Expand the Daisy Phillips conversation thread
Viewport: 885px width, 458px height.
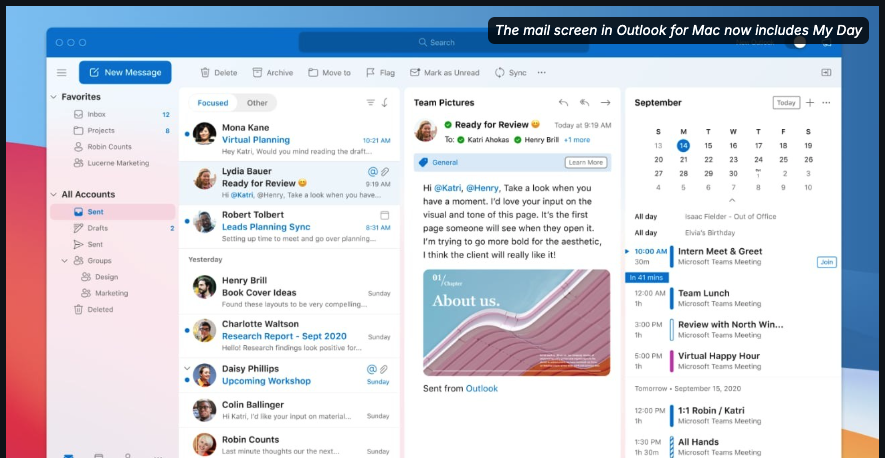click(187, 368)
